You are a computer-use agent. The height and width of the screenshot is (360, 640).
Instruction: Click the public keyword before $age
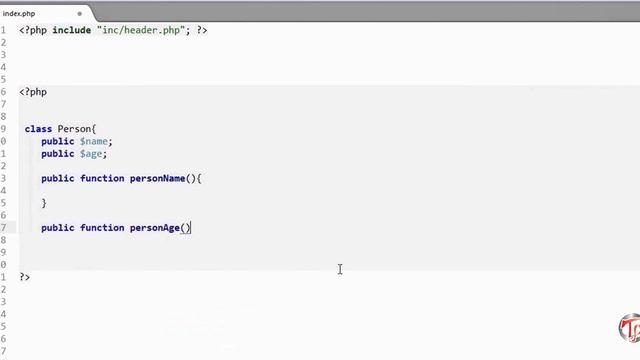click(58, 154)
